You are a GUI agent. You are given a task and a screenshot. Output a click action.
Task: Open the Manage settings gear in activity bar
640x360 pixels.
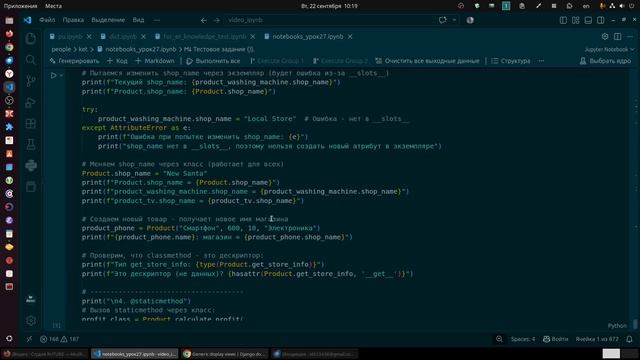pyautogui.click(x=31, y=320)
